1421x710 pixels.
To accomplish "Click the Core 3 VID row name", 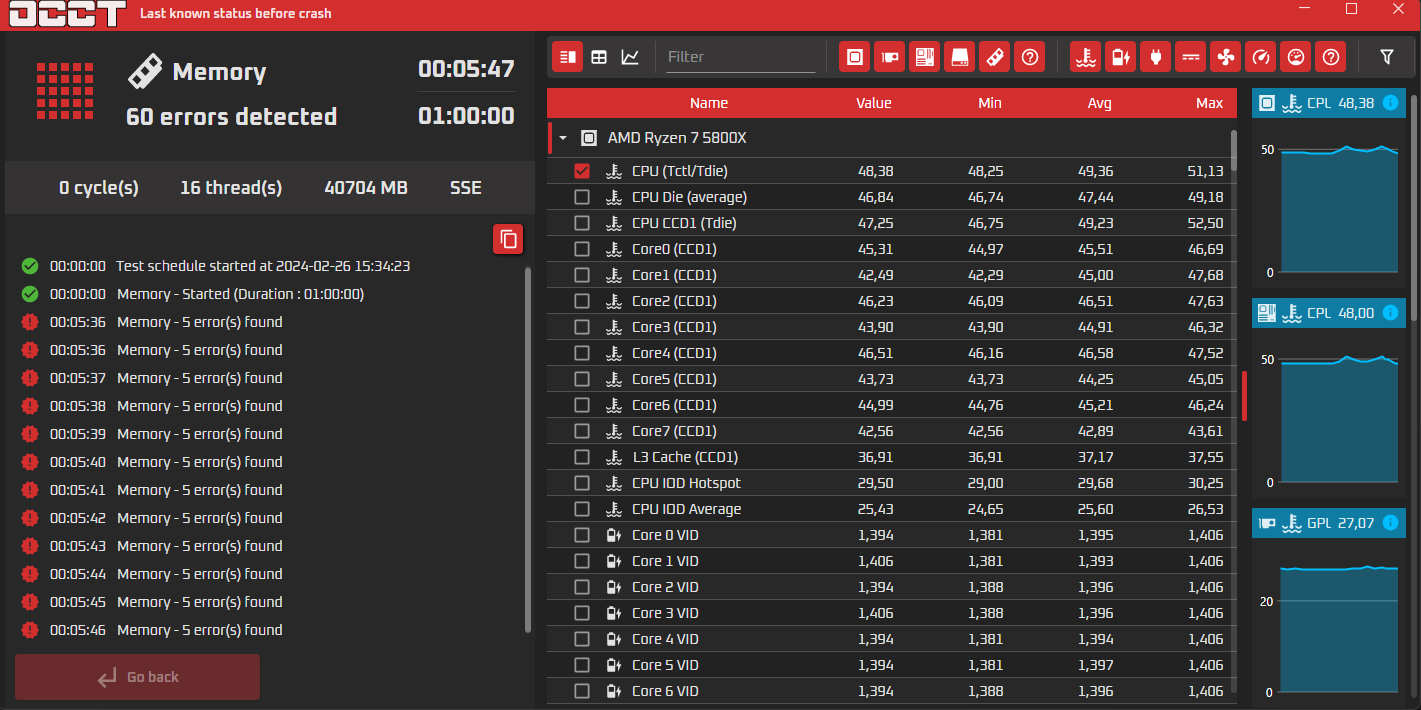I will click(x=665, y=613).
